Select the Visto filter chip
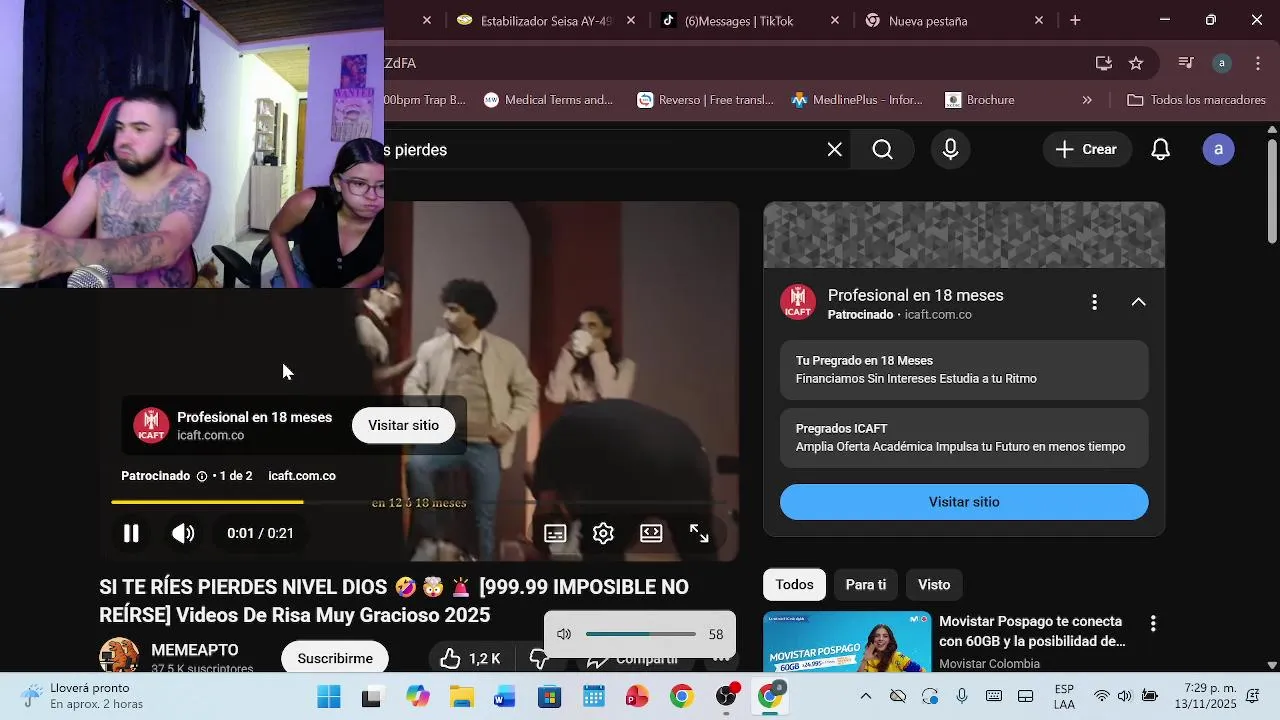This screenshot has width=1280, height=720. [x=934, y=584]
